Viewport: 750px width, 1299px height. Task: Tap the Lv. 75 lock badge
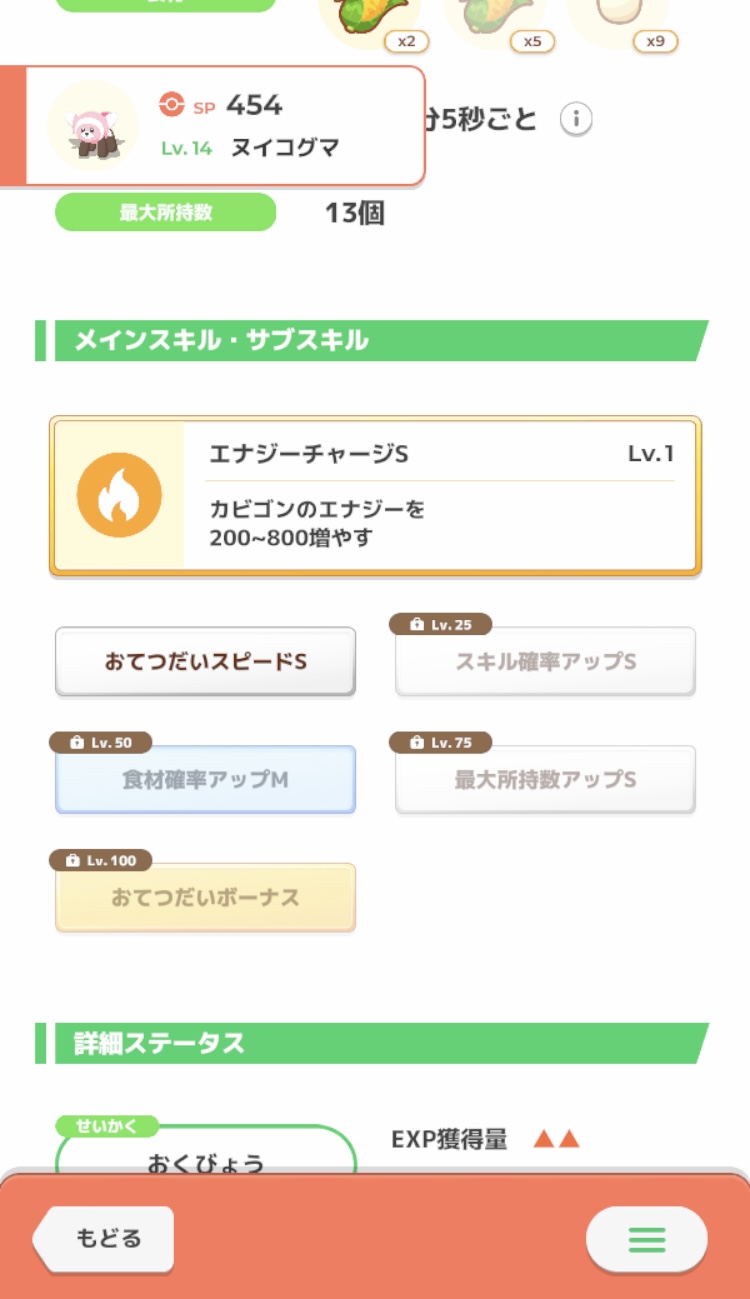440,743
